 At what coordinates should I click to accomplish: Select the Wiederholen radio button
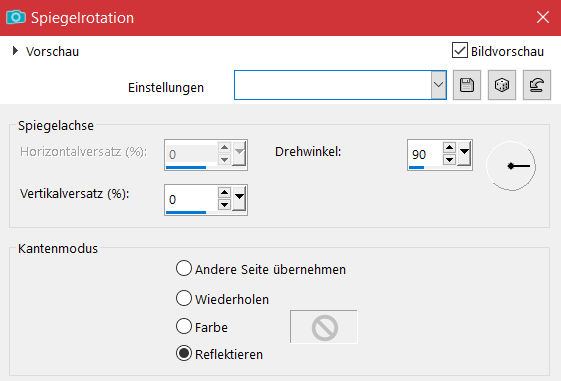point(184,298)
